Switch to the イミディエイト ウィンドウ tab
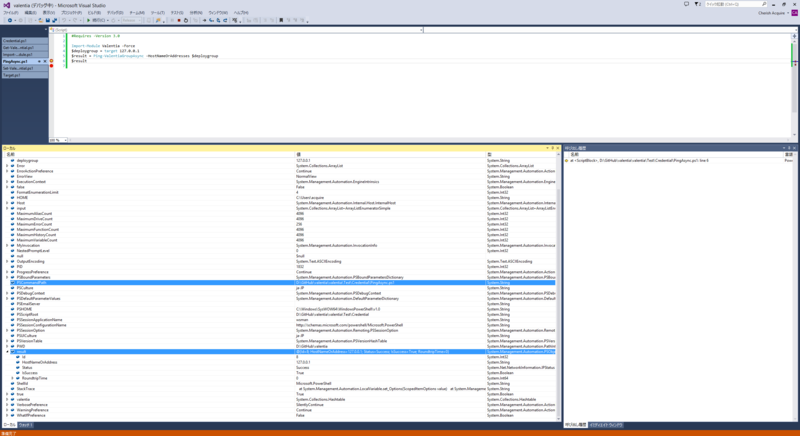800x436 pixels. click(x=606, y=425)
